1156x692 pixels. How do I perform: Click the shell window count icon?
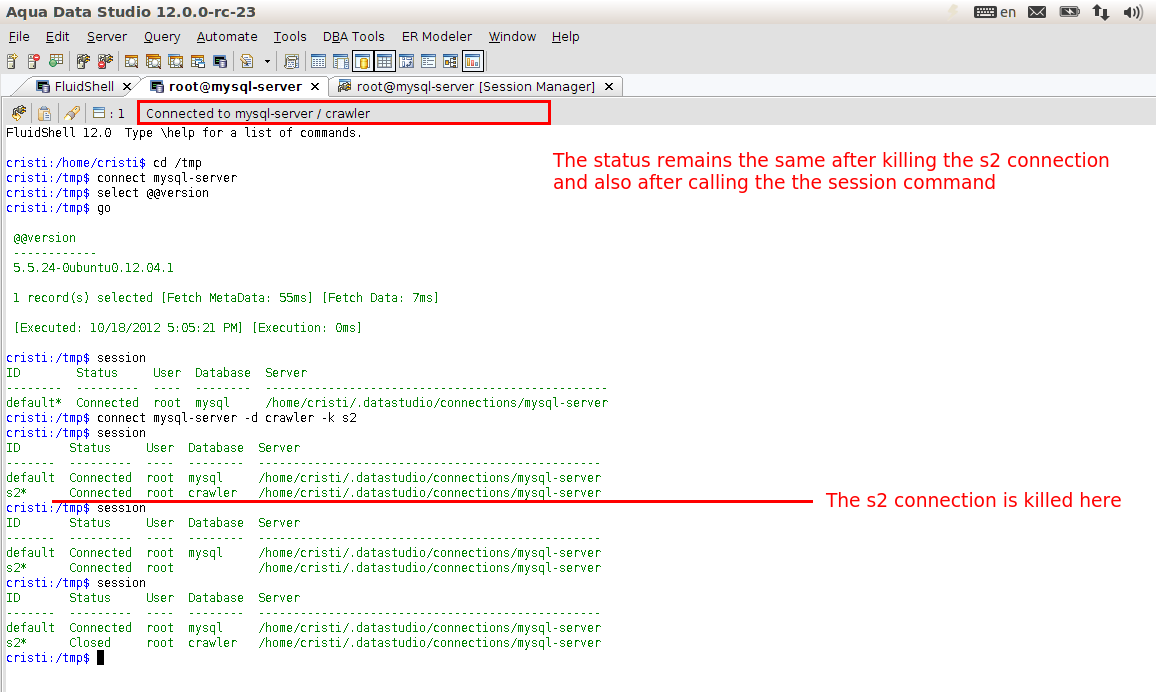point(100,113)
